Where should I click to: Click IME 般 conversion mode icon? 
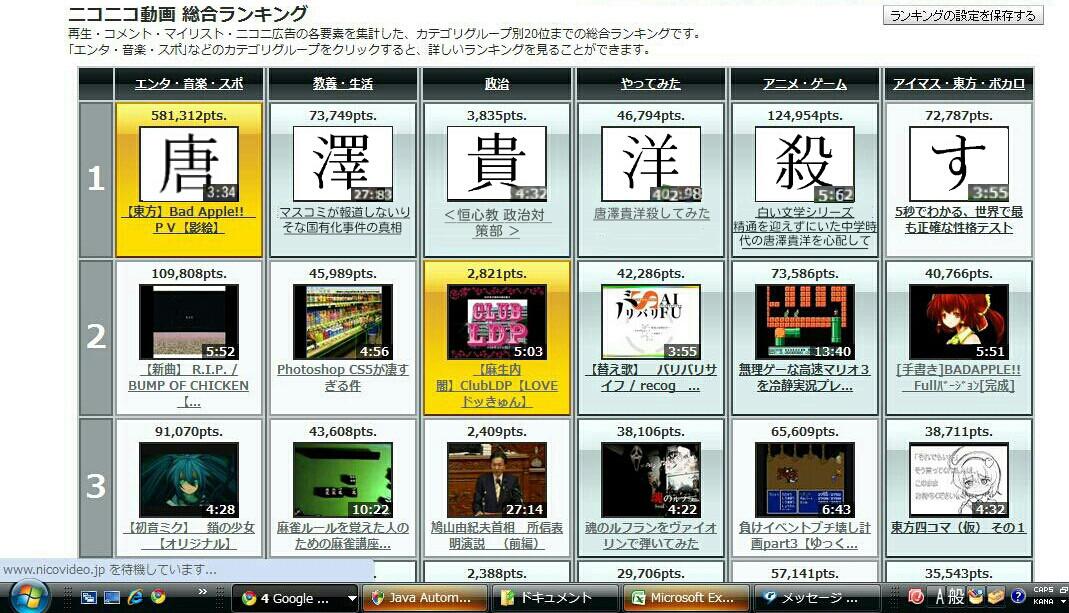coord(957,597)
